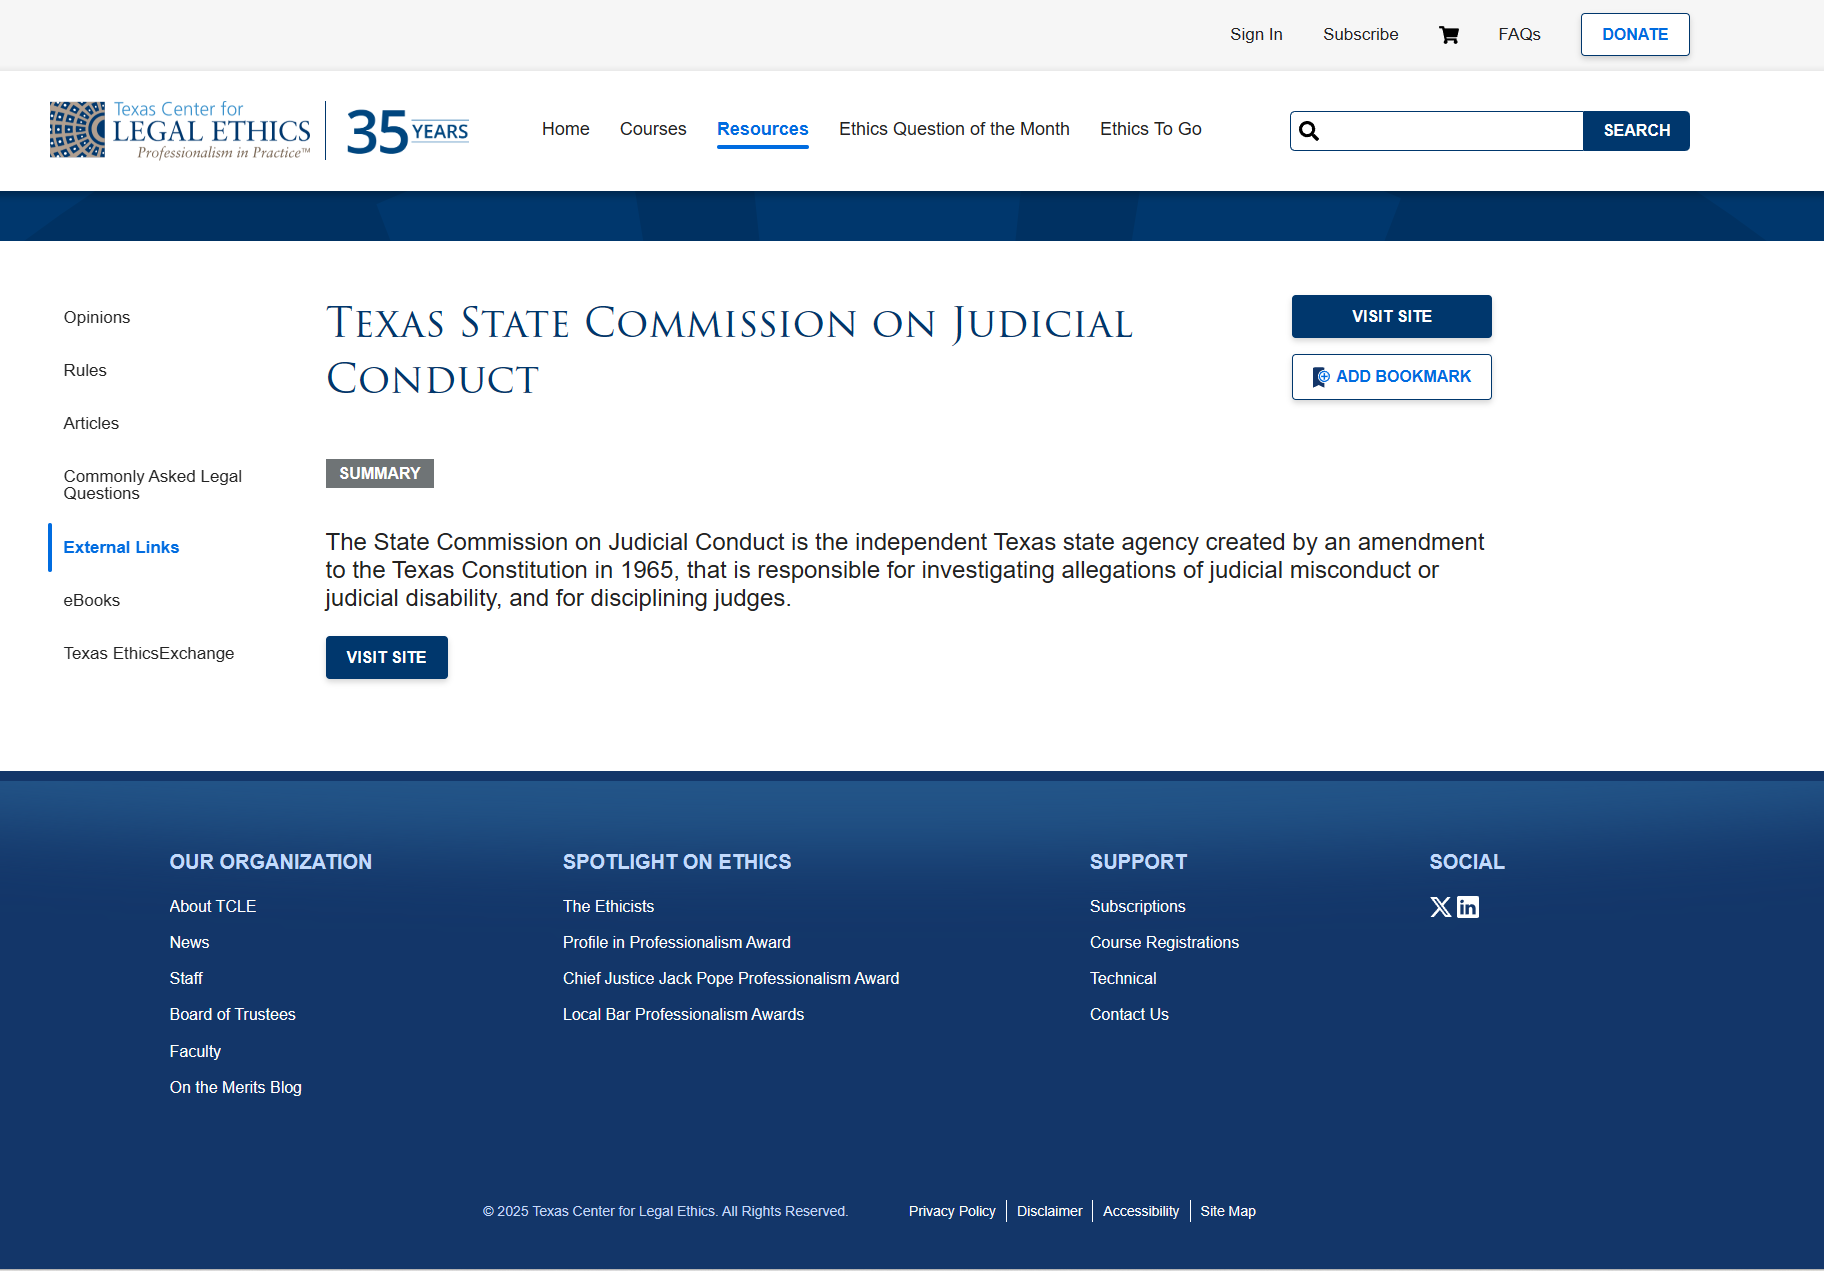This screenshot has height=1271, width=1824.
Task: Click the Add Bookmark button
Action: [1391, 377]
